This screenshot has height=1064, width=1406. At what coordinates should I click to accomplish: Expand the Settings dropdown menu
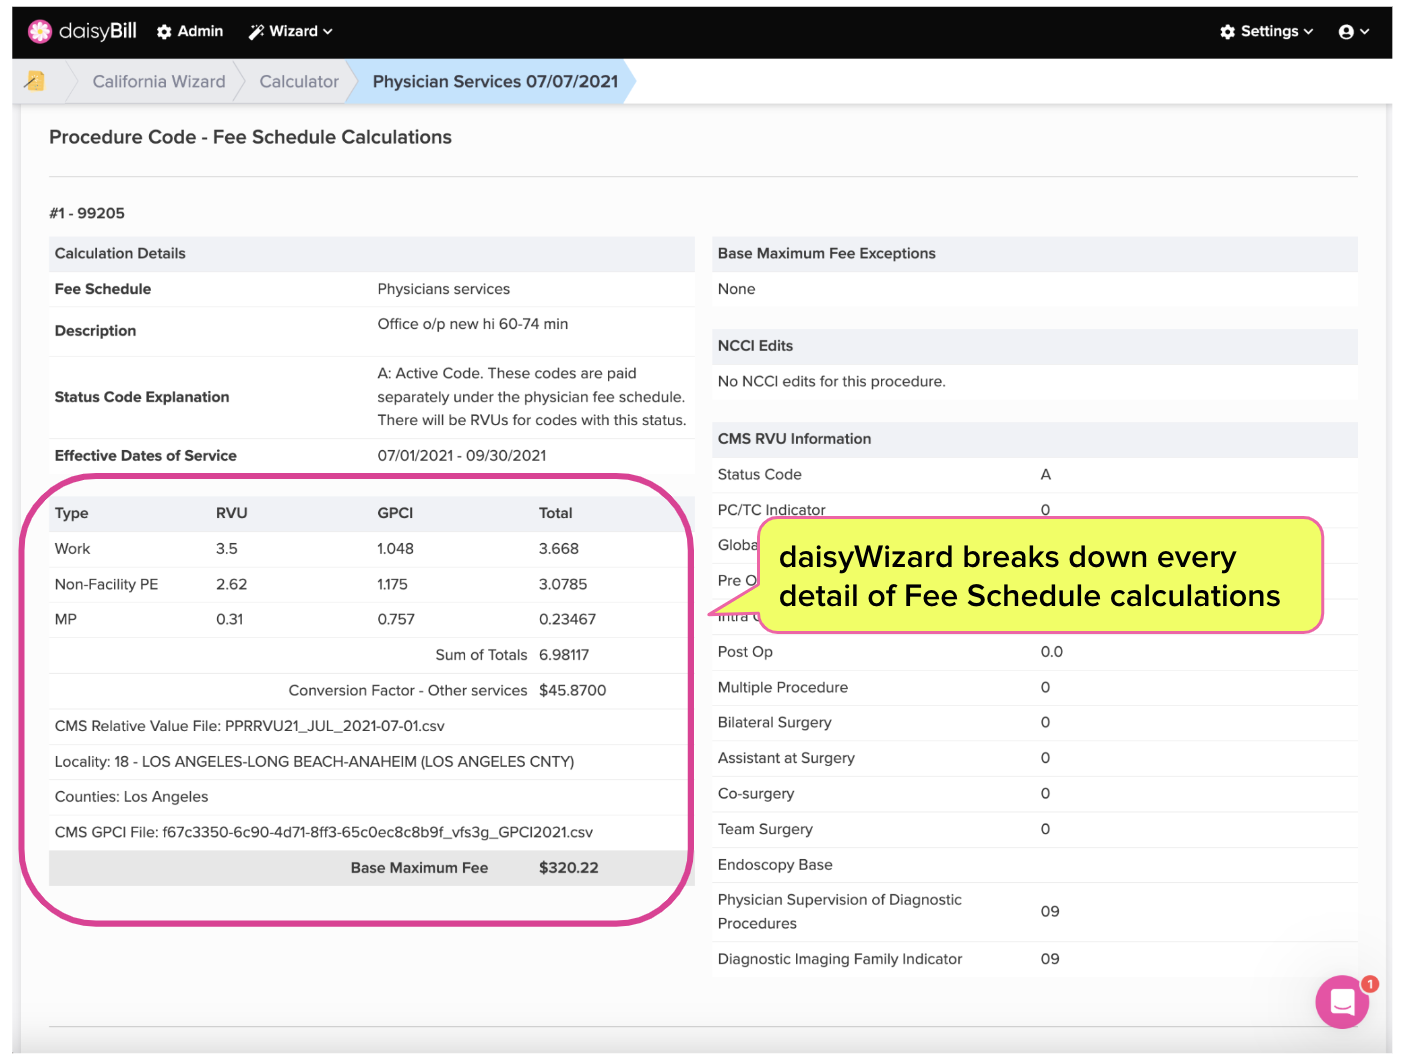tap(1267, 32)
